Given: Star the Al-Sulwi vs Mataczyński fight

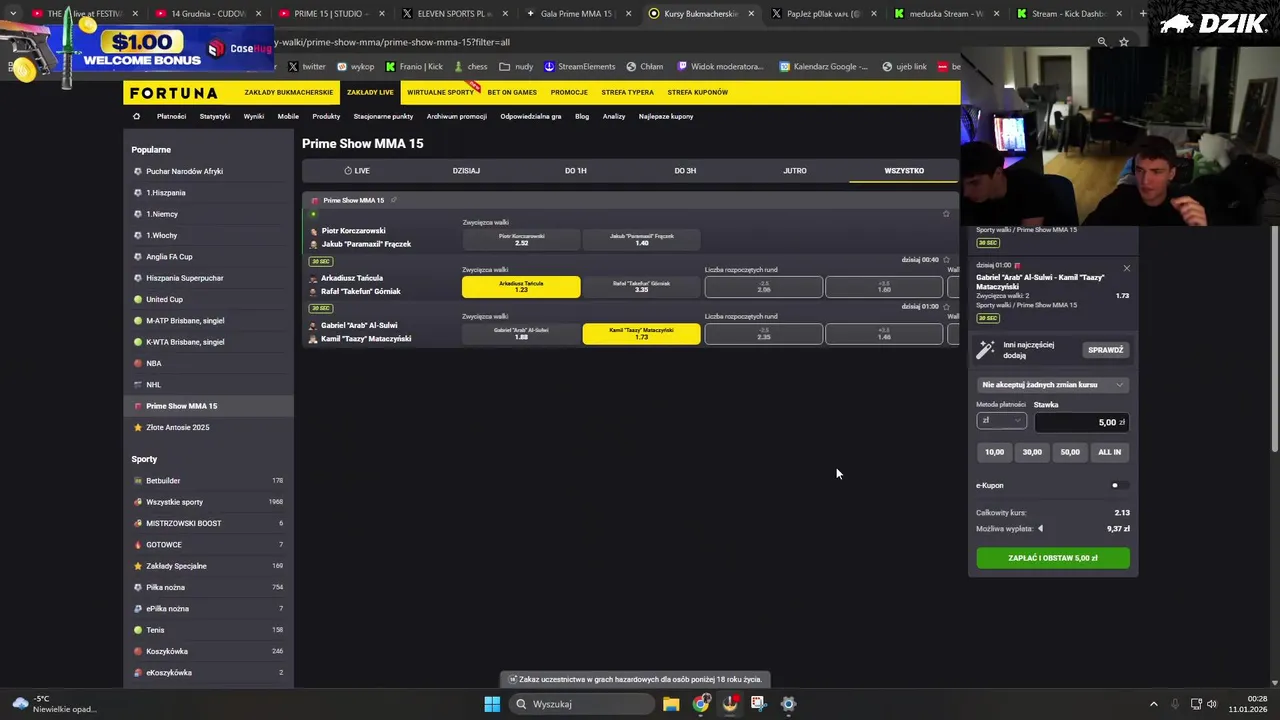Looking at the screenshot, I should click(946, 306).
